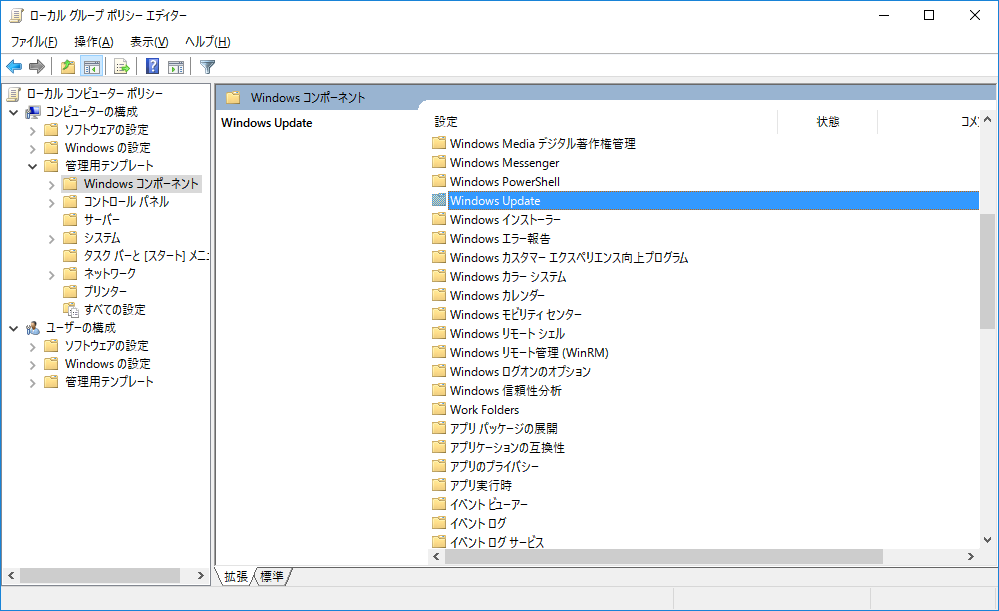This screenshot has height=611, width=999.
Task: Expand the ネットワーク tree node
Action: click(52, 275)
